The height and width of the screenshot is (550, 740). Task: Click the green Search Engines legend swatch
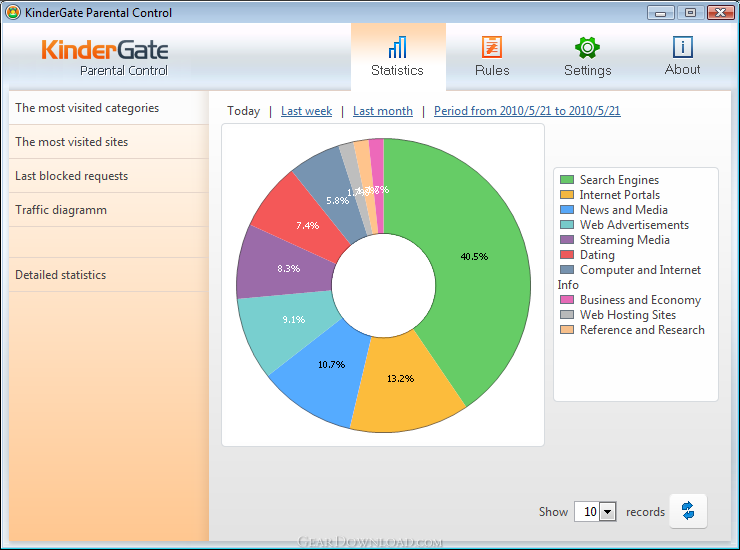567,179
